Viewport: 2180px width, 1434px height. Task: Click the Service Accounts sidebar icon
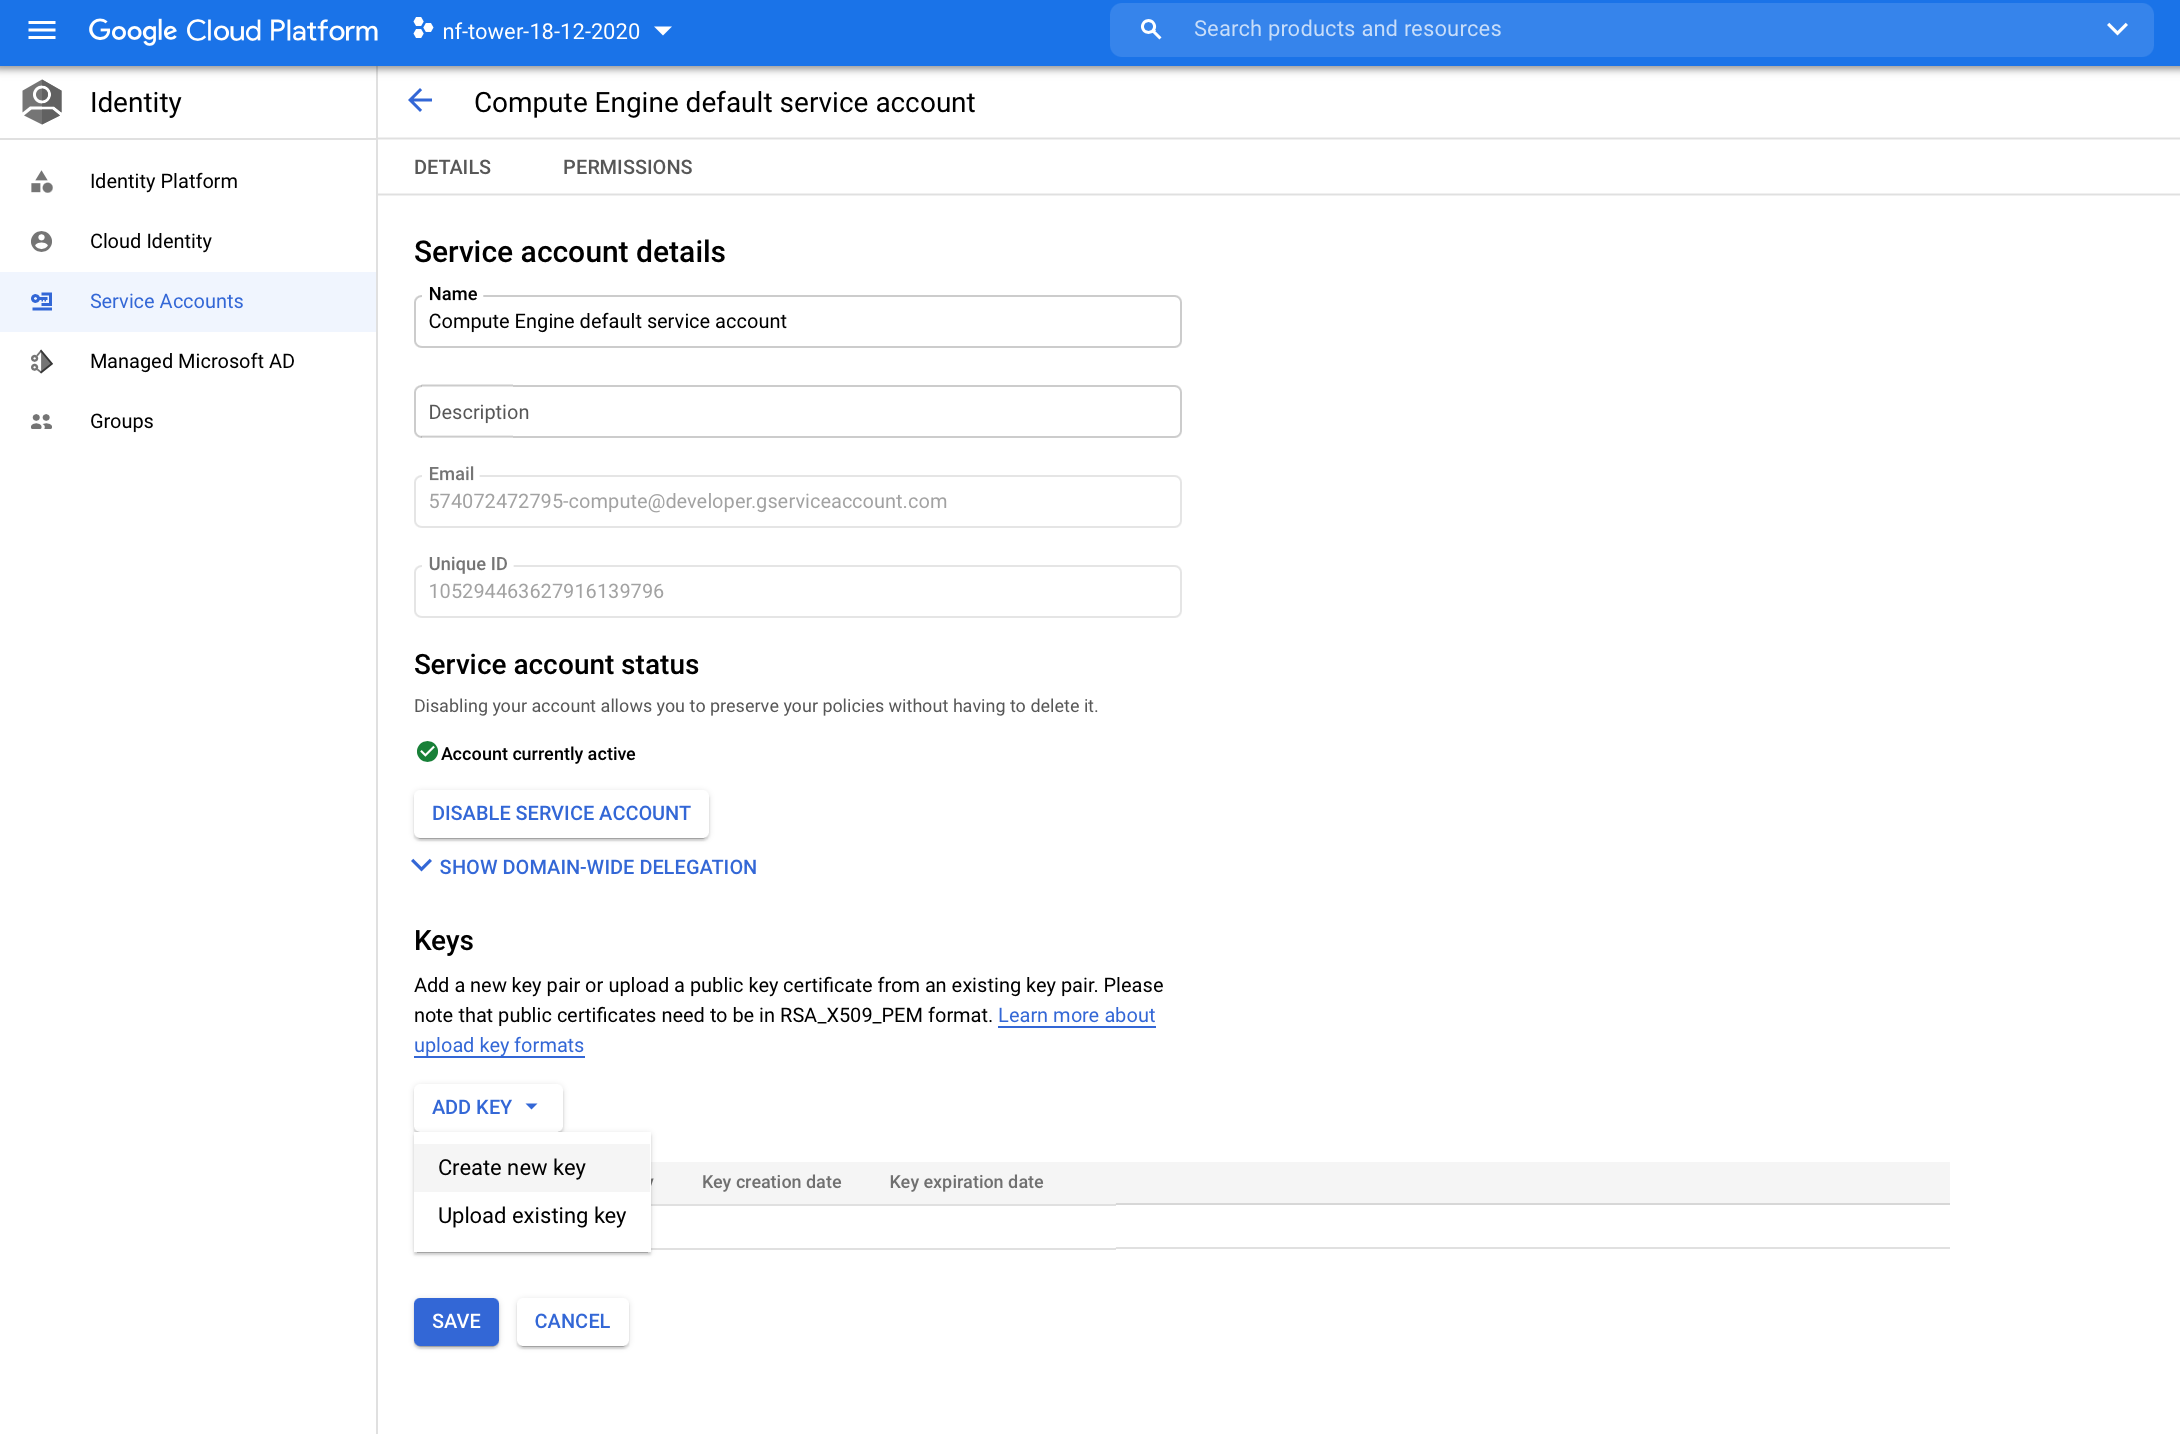point(41,301)
